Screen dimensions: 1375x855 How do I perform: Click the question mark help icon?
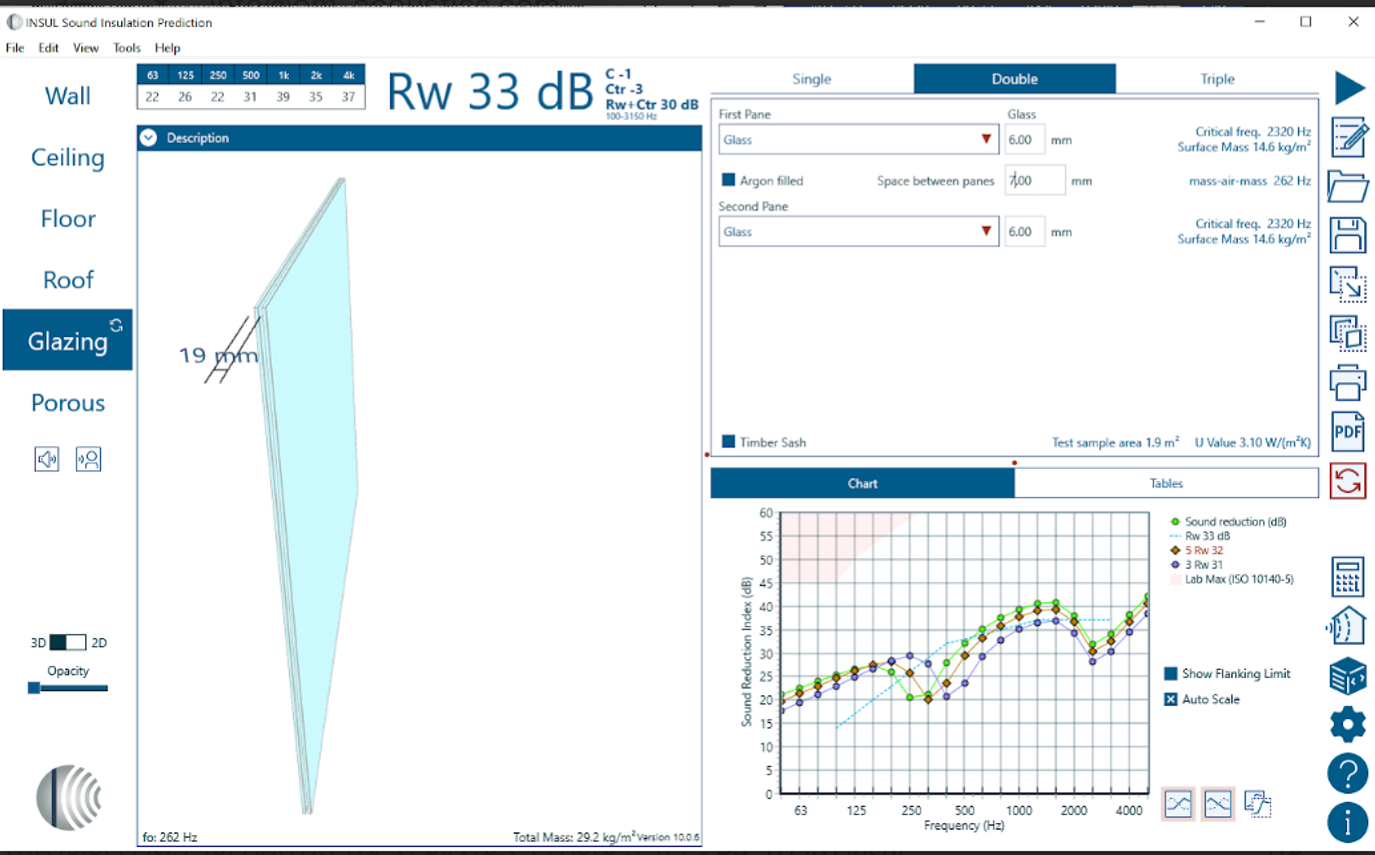pyautogui.click(x=1348, y=773)
